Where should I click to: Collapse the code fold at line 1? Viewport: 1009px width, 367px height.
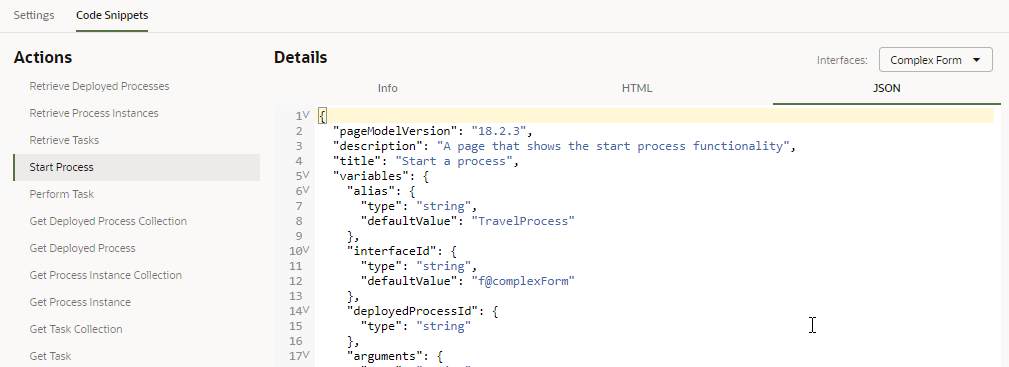click(x=306, y=115)
